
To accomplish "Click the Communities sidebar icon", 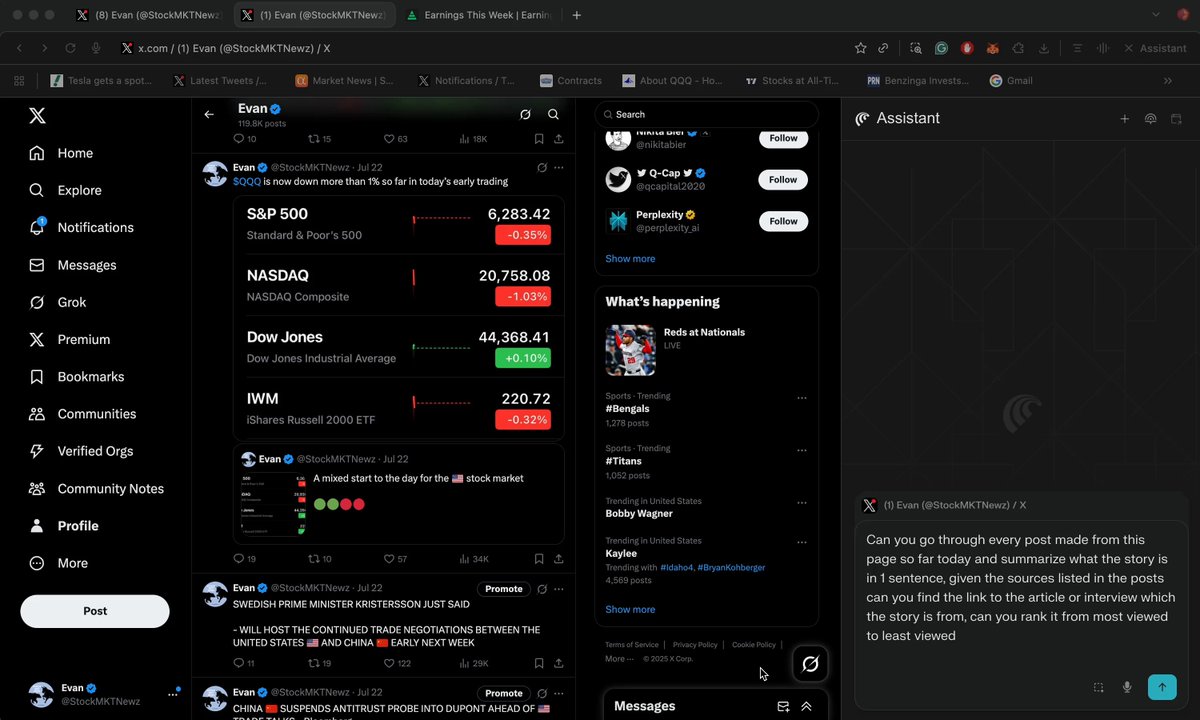I will [x=37, y=414].
